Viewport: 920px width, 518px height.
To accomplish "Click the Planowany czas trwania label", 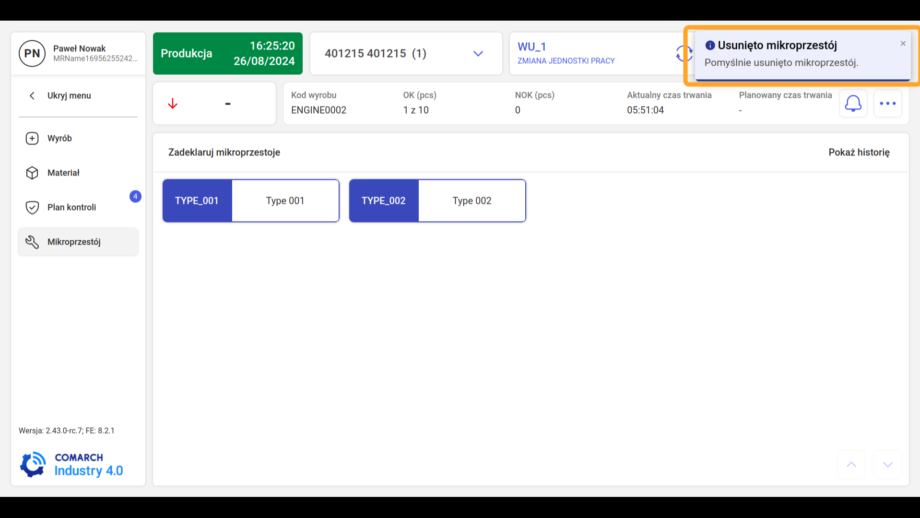I will 785,95.
